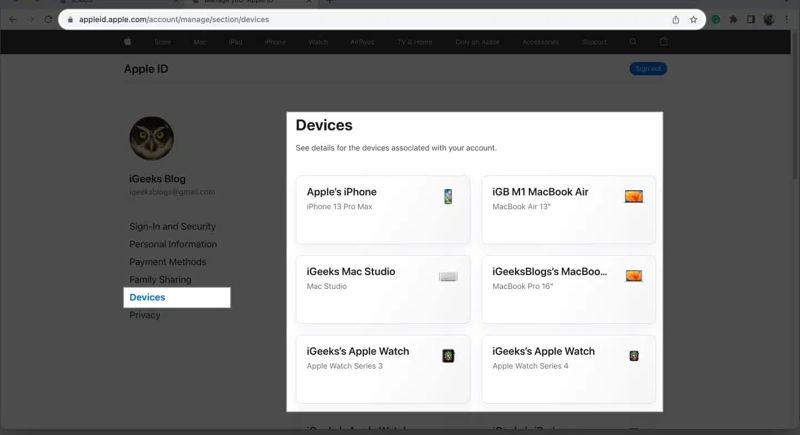
Task: Share the page using the share icon
Action: coord(676,19)
